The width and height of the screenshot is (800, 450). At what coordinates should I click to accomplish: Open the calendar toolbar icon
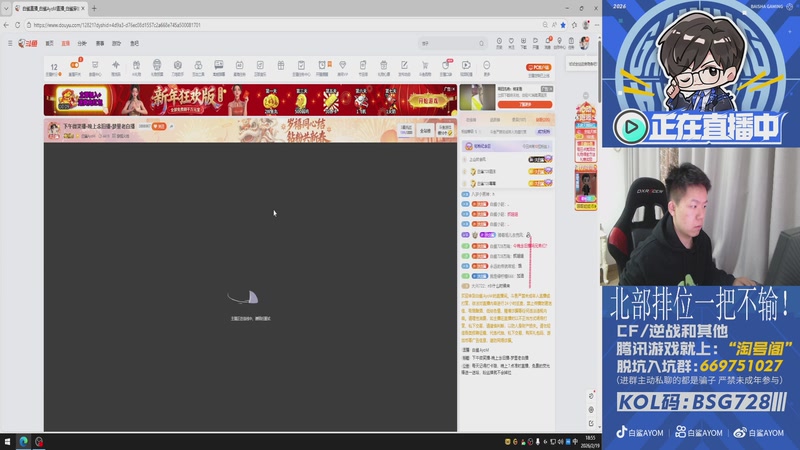tap(239, 66)
